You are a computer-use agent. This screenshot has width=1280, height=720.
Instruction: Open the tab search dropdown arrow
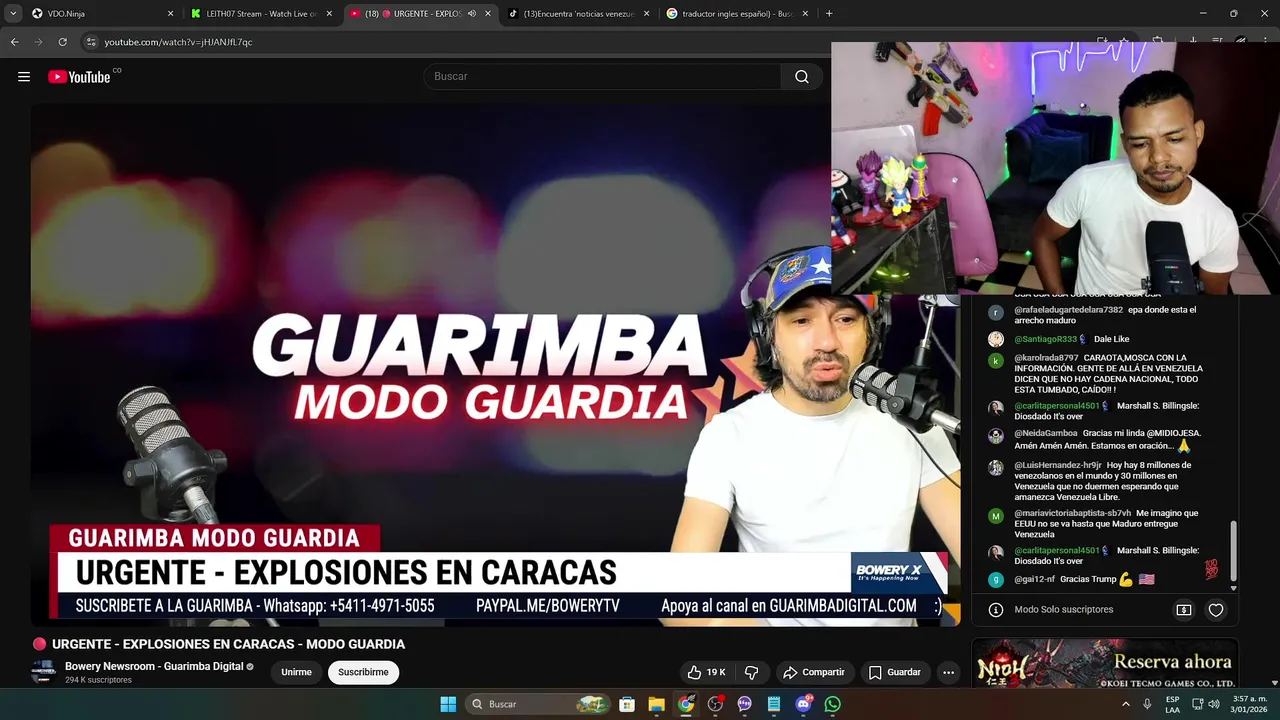[x=13, y=14]
